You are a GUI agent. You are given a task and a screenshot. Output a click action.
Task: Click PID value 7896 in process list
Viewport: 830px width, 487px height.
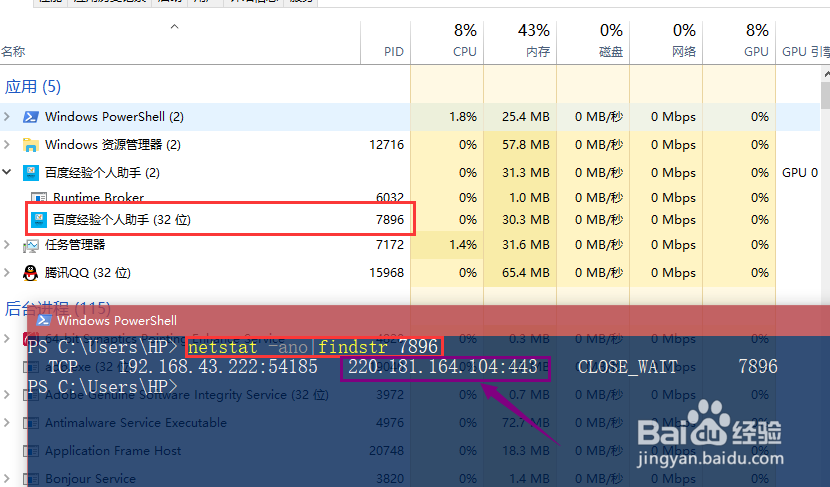[x=390, y=219]
